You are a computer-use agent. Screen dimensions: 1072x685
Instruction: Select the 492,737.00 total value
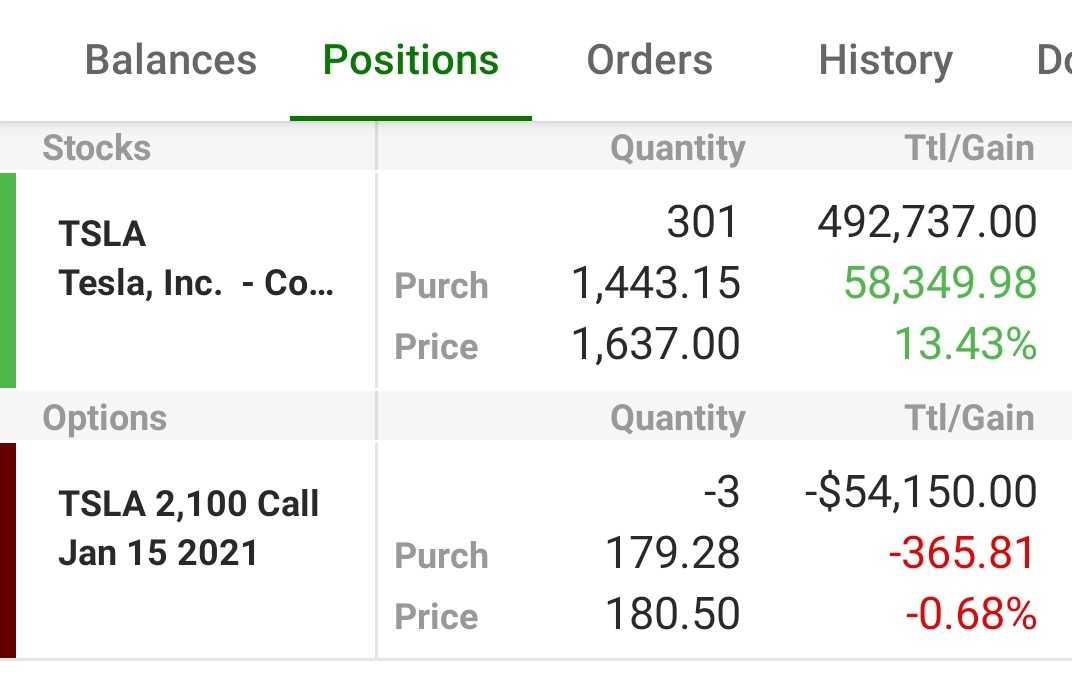[926, 222]
